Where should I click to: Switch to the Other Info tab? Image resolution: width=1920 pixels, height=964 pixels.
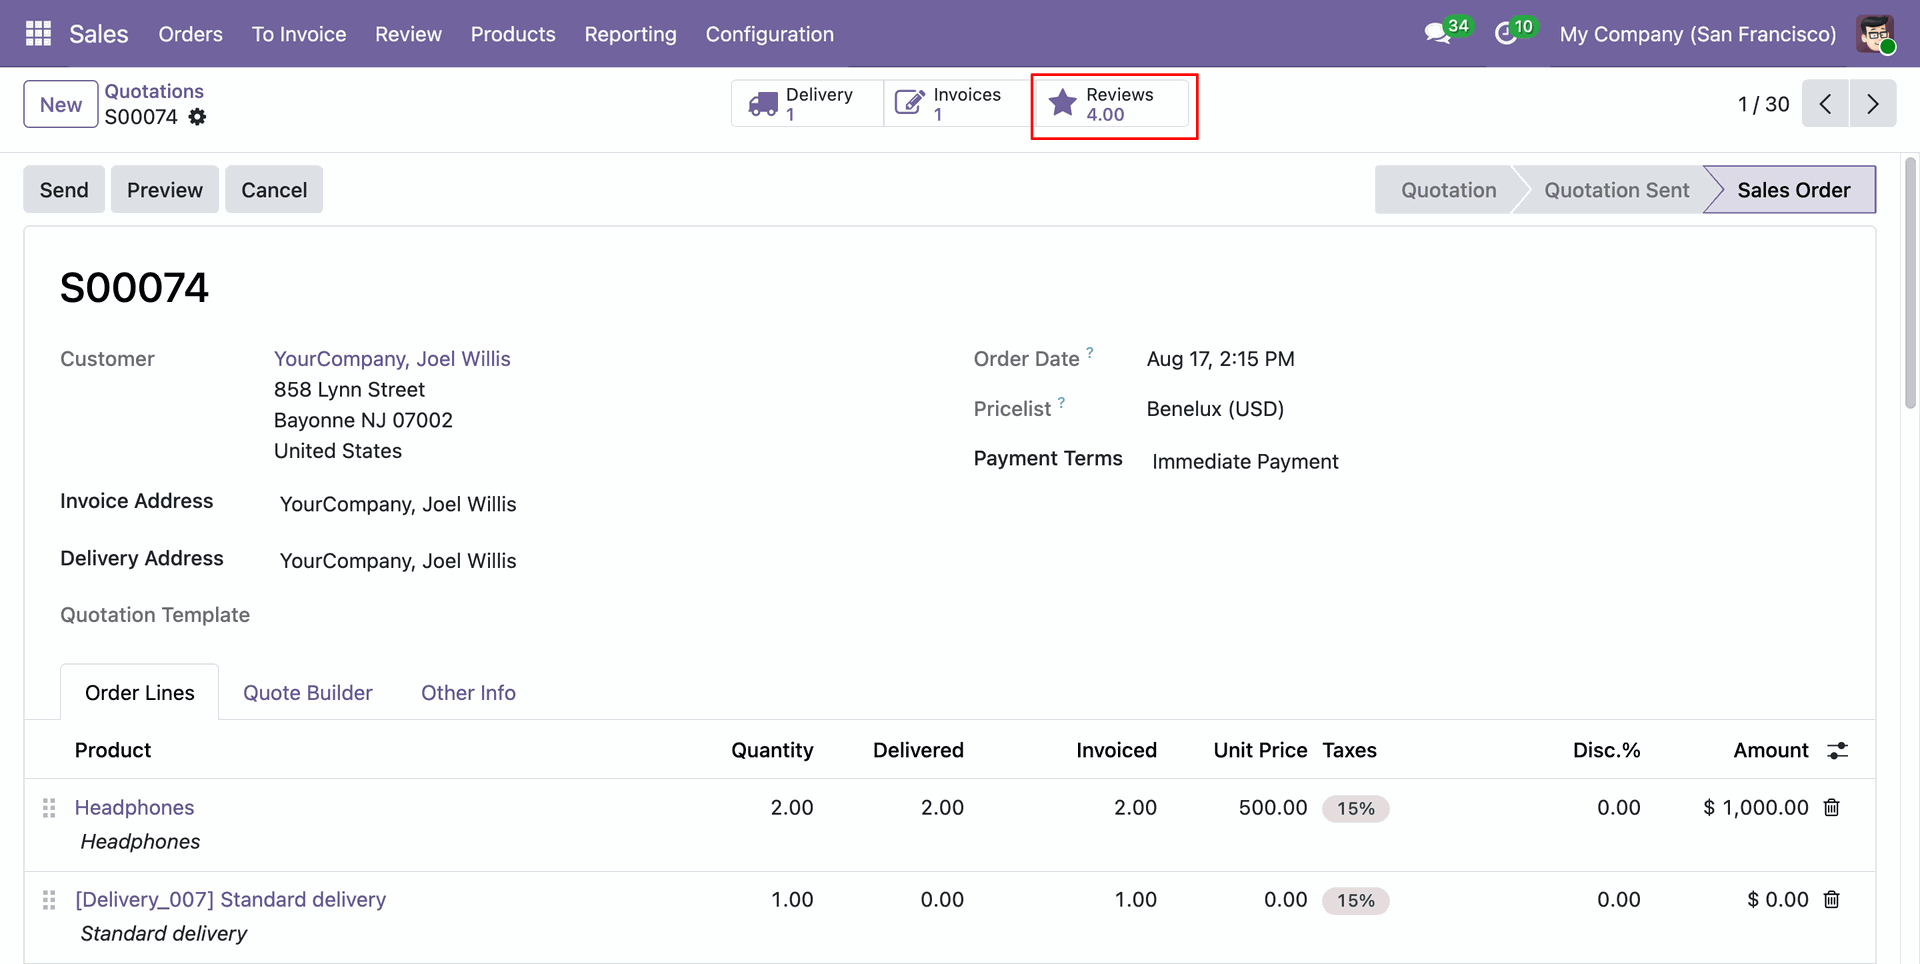468,693
